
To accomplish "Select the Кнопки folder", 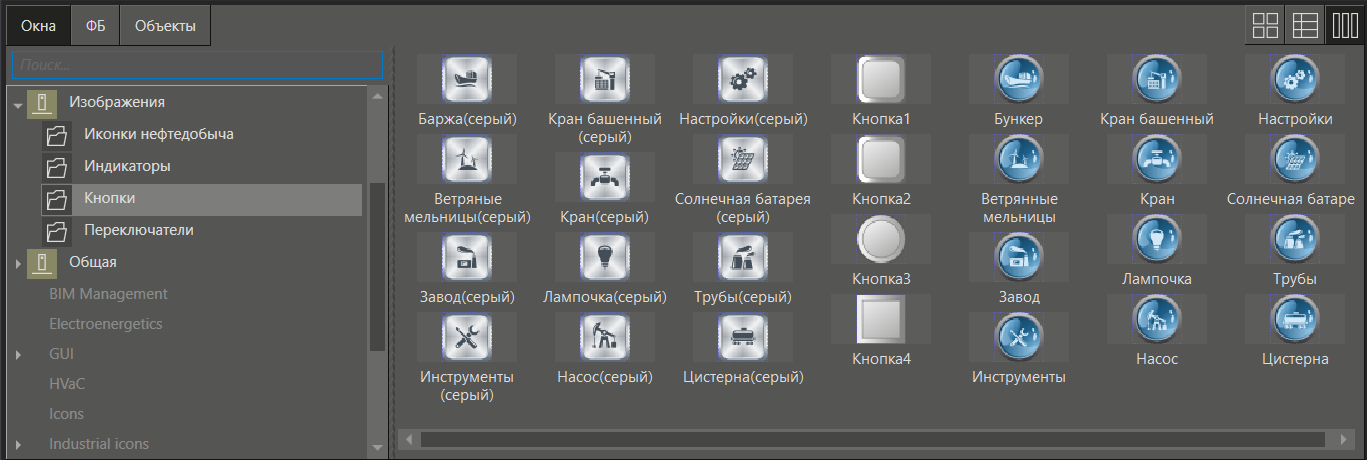I will click(x=201, y=199).
